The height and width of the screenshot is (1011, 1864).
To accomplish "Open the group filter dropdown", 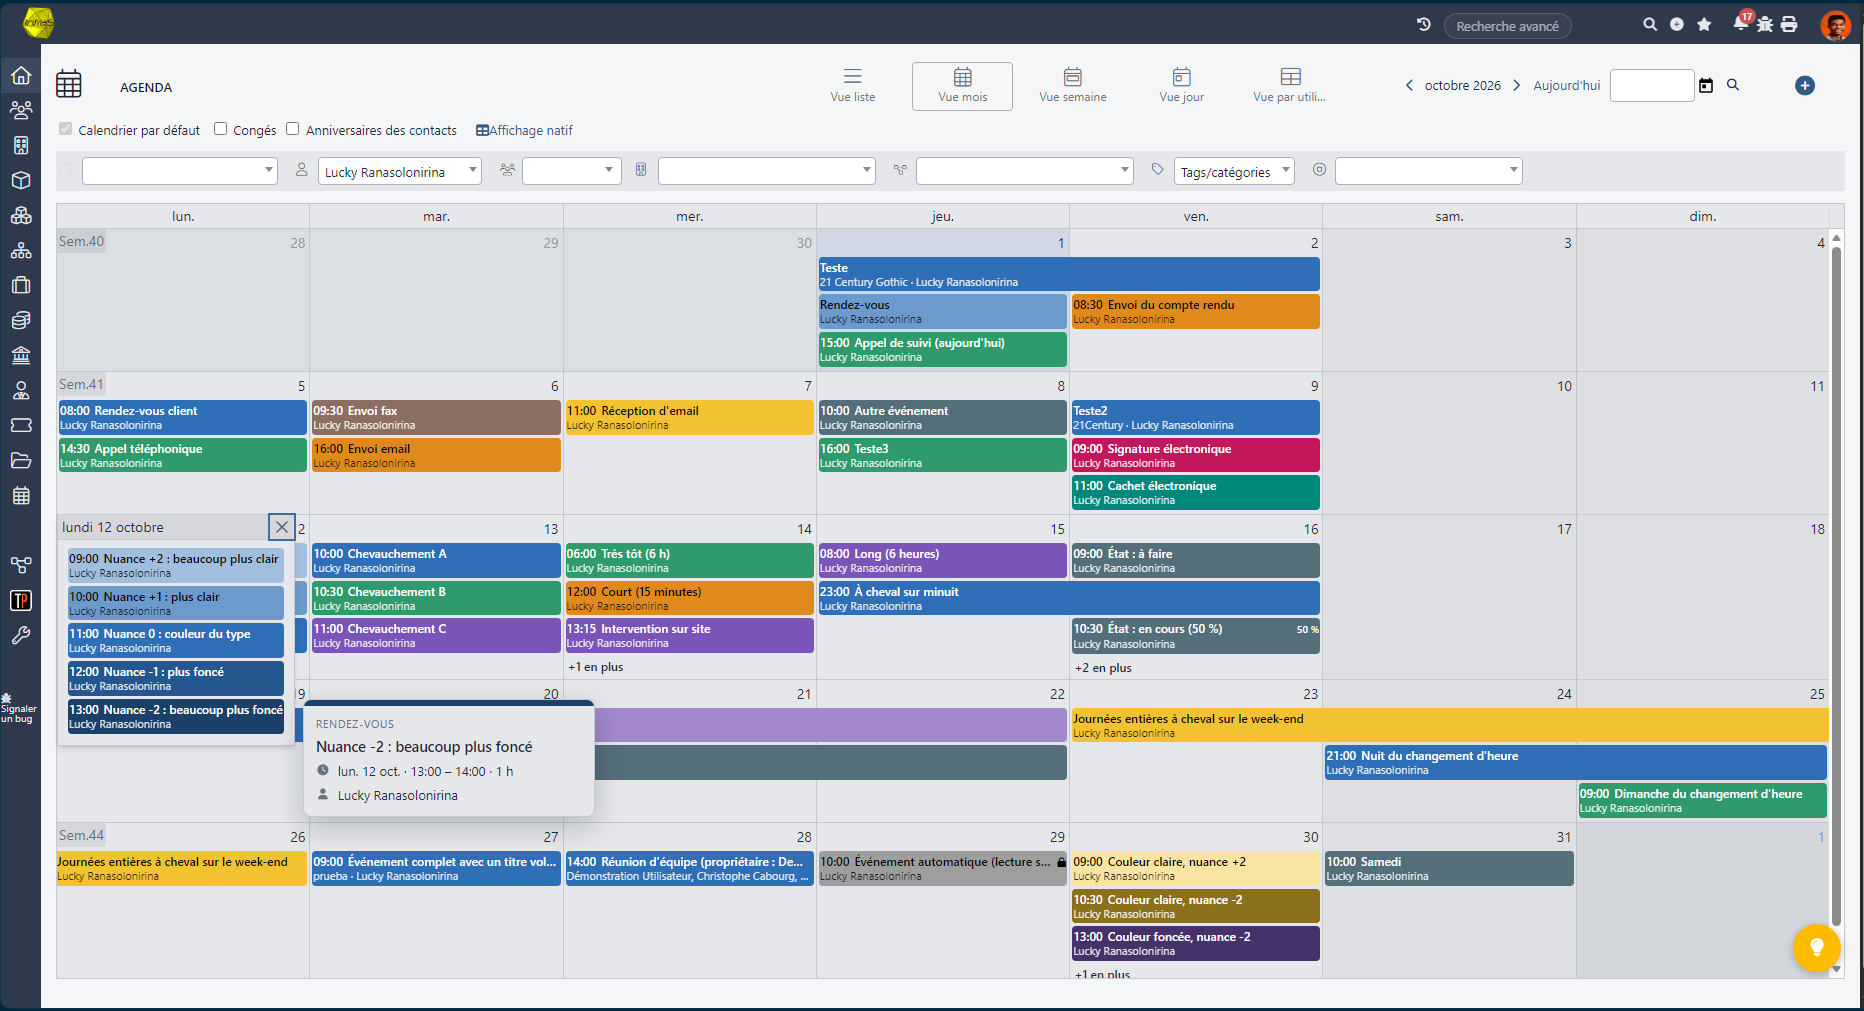I will (571, 171).
